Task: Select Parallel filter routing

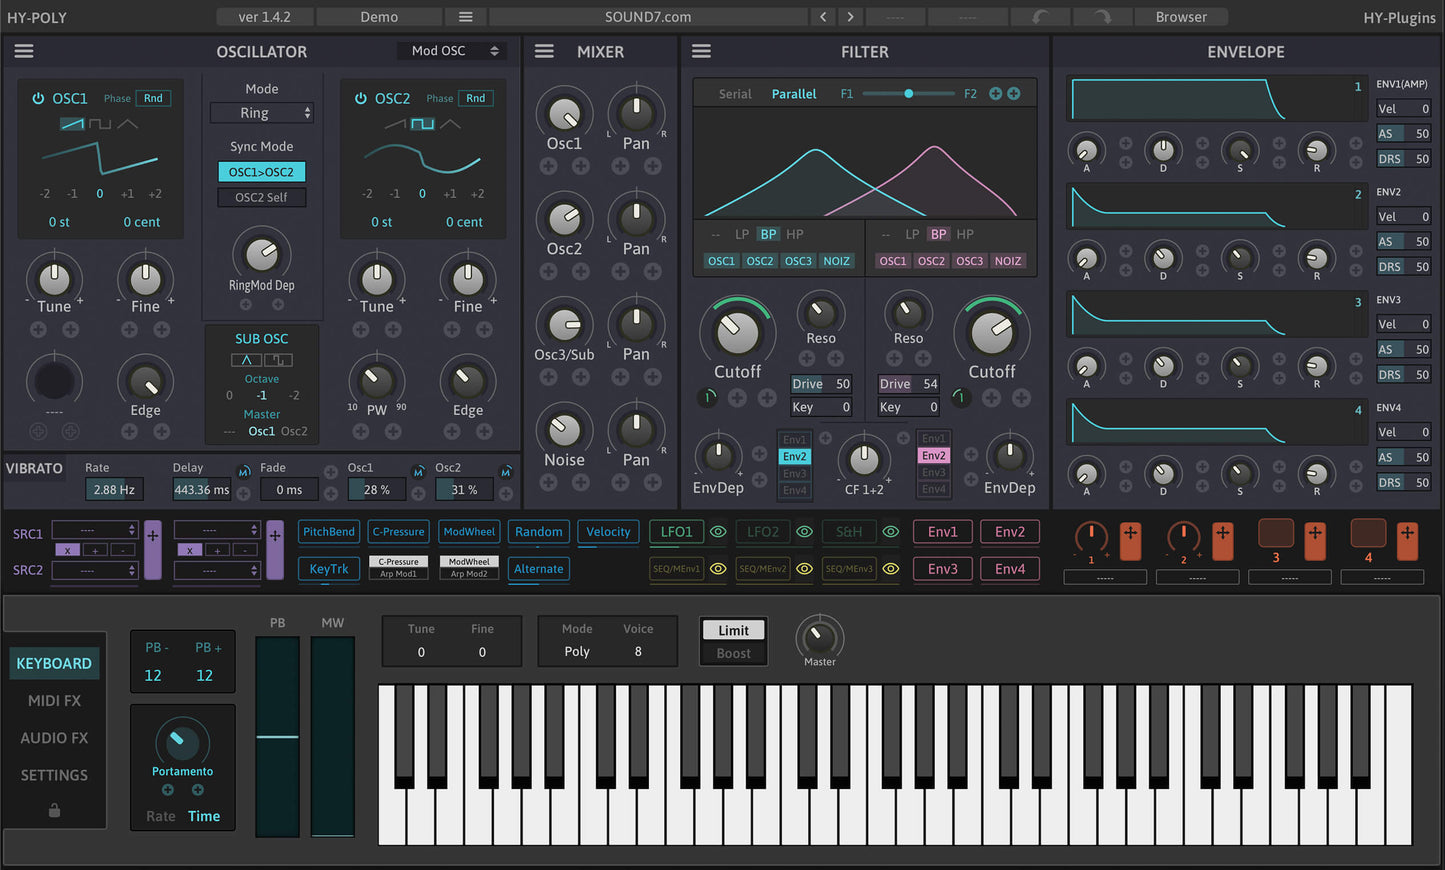Action: pyautogui.click(x=794, y=94)
